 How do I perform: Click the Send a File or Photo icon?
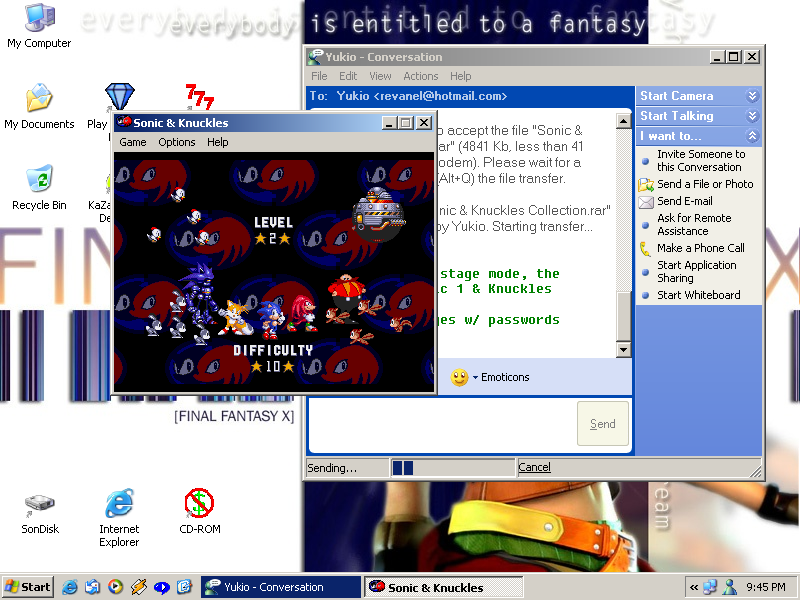point(646,184)
